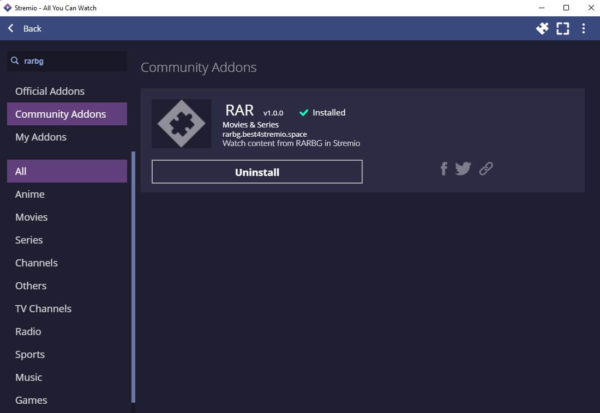Go Back to the previous screen
The image size is (600, 413).
[32, 28]
